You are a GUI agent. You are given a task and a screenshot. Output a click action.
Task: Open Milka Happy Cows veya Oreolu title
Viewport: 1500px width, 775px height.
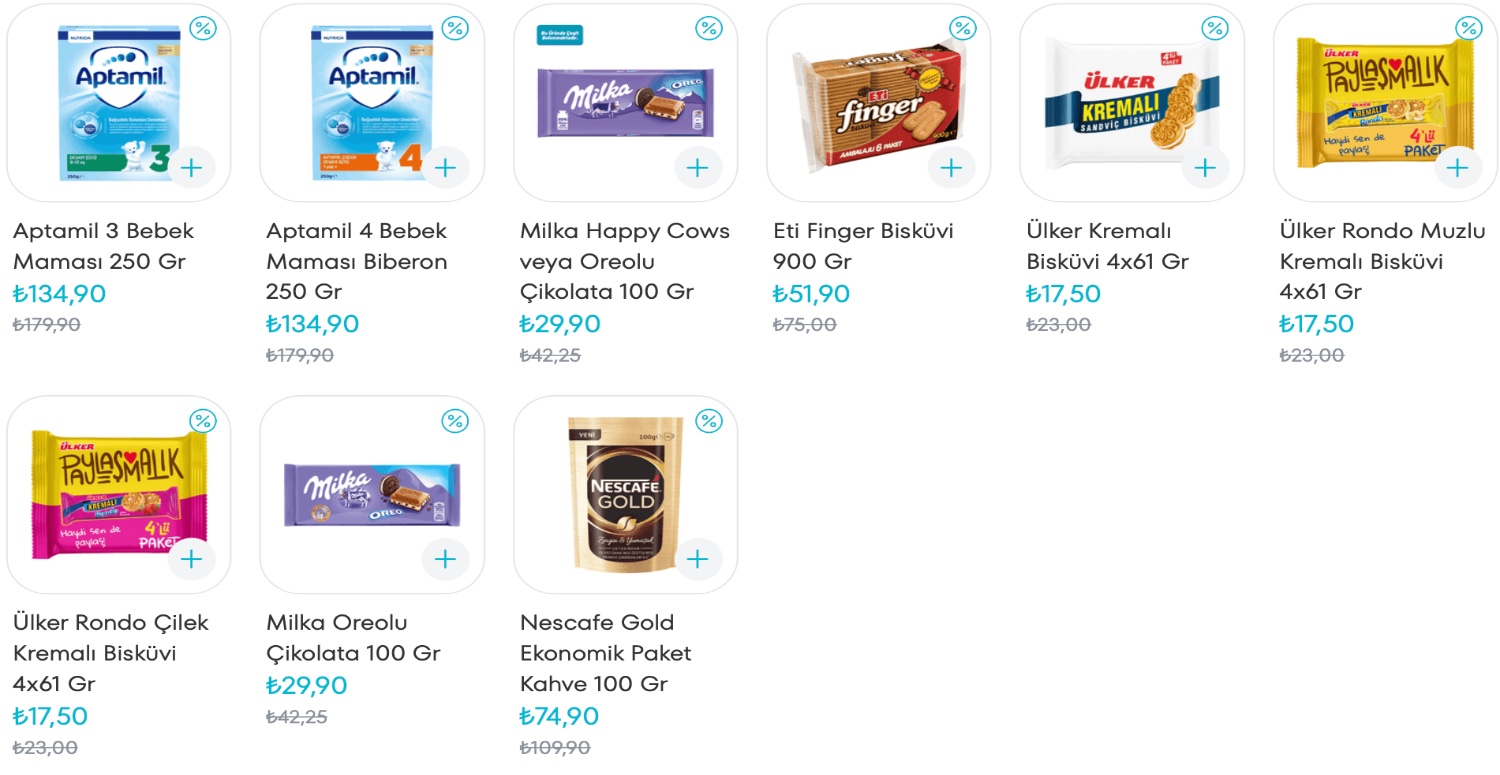(624, 261)
